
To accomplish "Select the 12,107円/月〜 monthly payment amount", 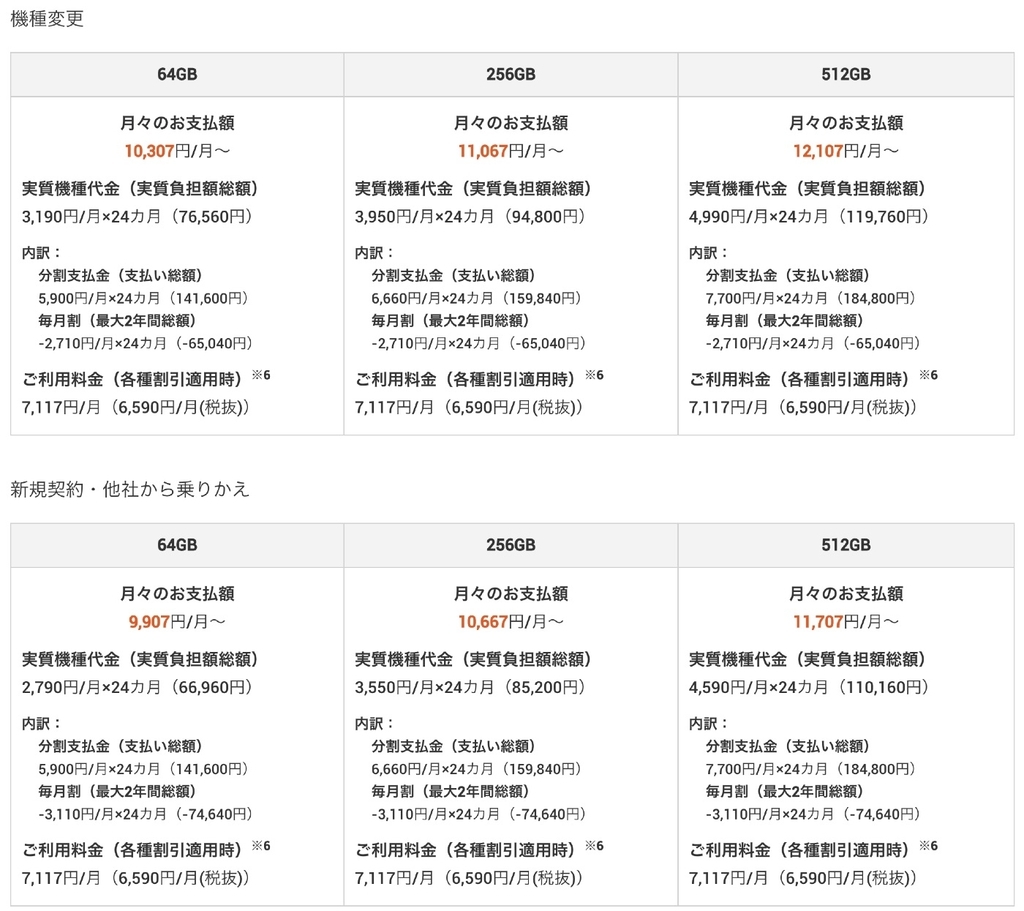I will [x=846, y=152].
